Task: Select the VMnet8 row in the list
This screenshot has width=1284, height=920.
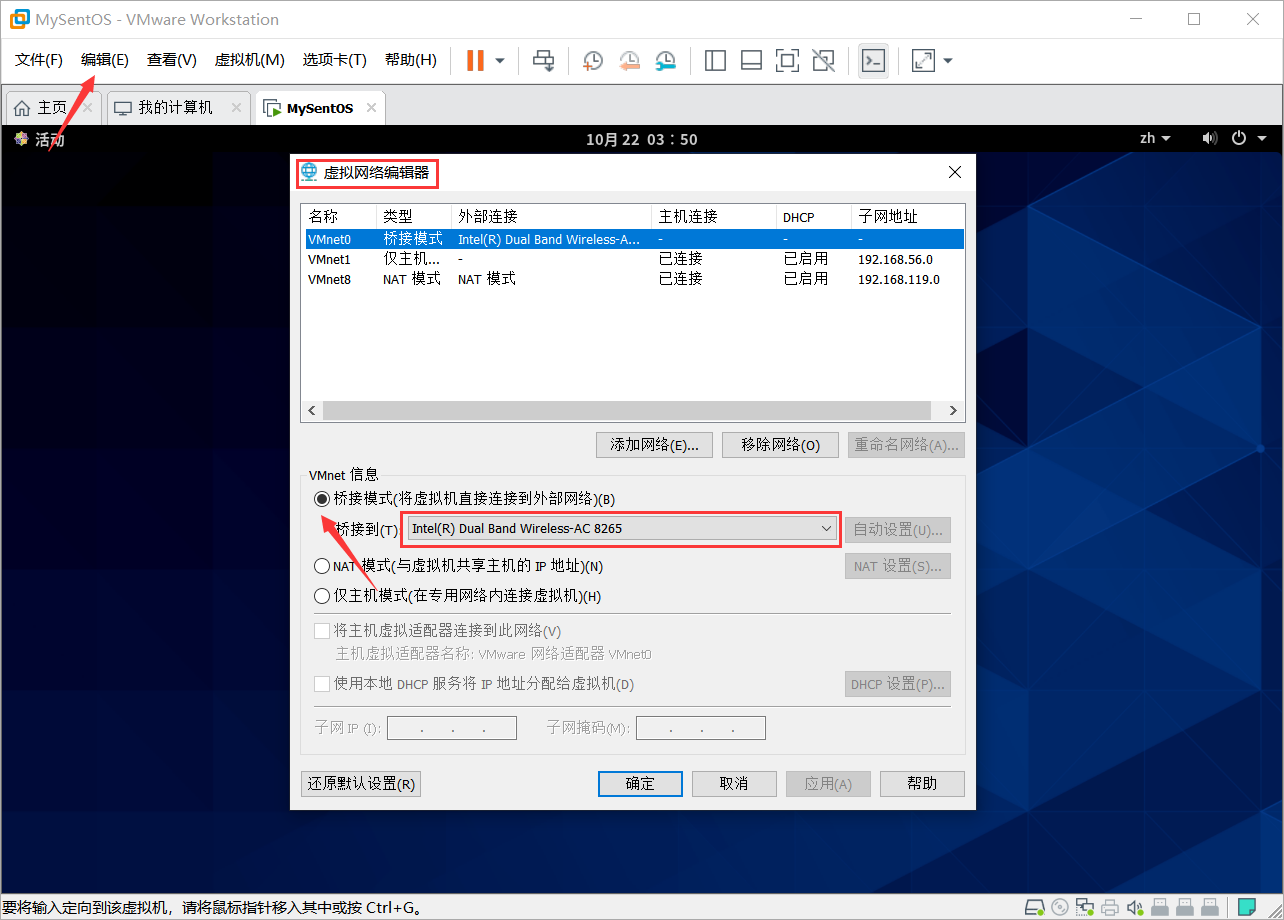Action: click(x=634, y=279)
